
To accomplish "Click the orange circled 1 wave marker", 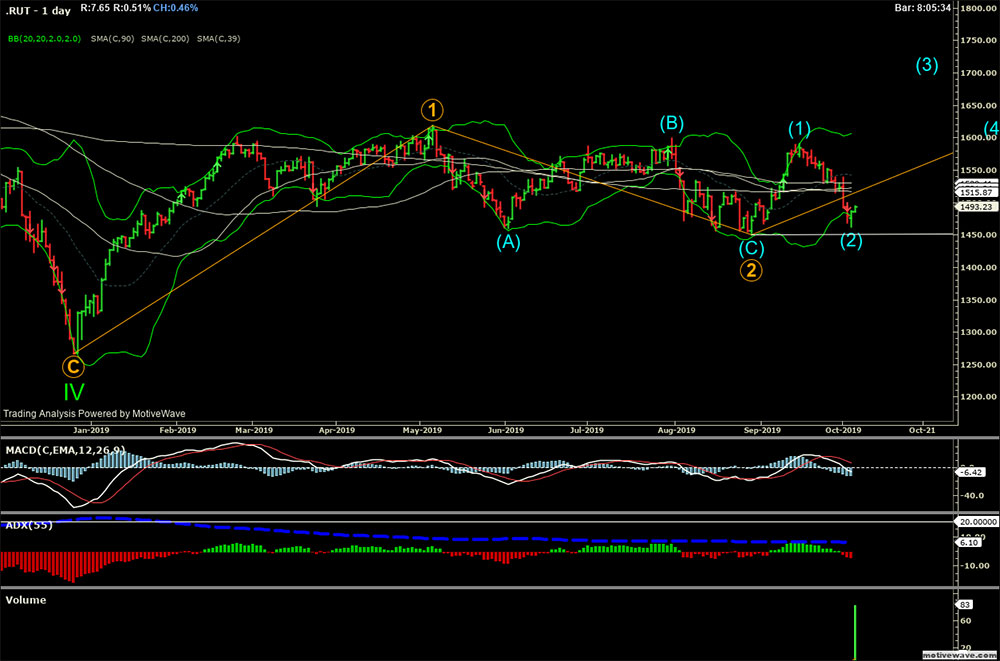I will (431, 109).
